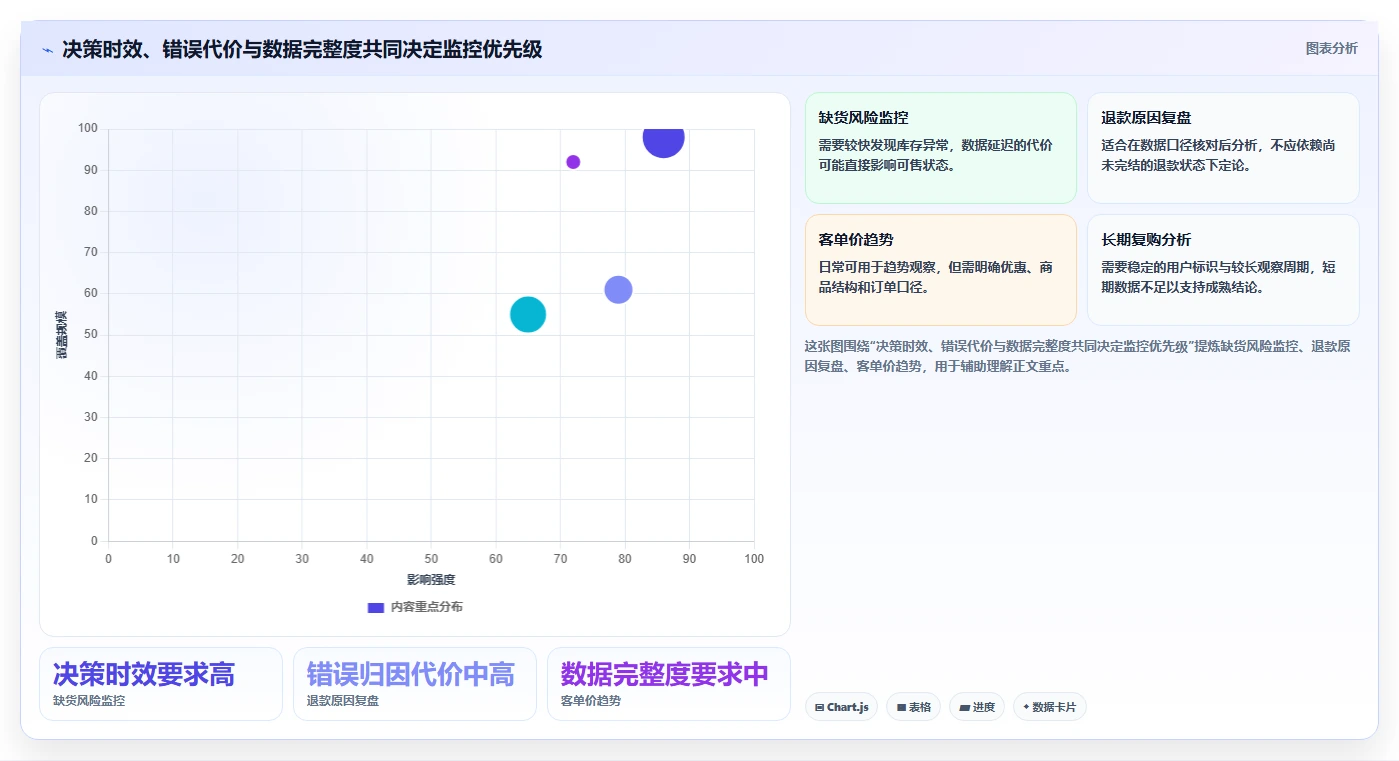Click the lightning icon beside the title
This screenshot has width=1399, height=761.
(x=47, y=50)
